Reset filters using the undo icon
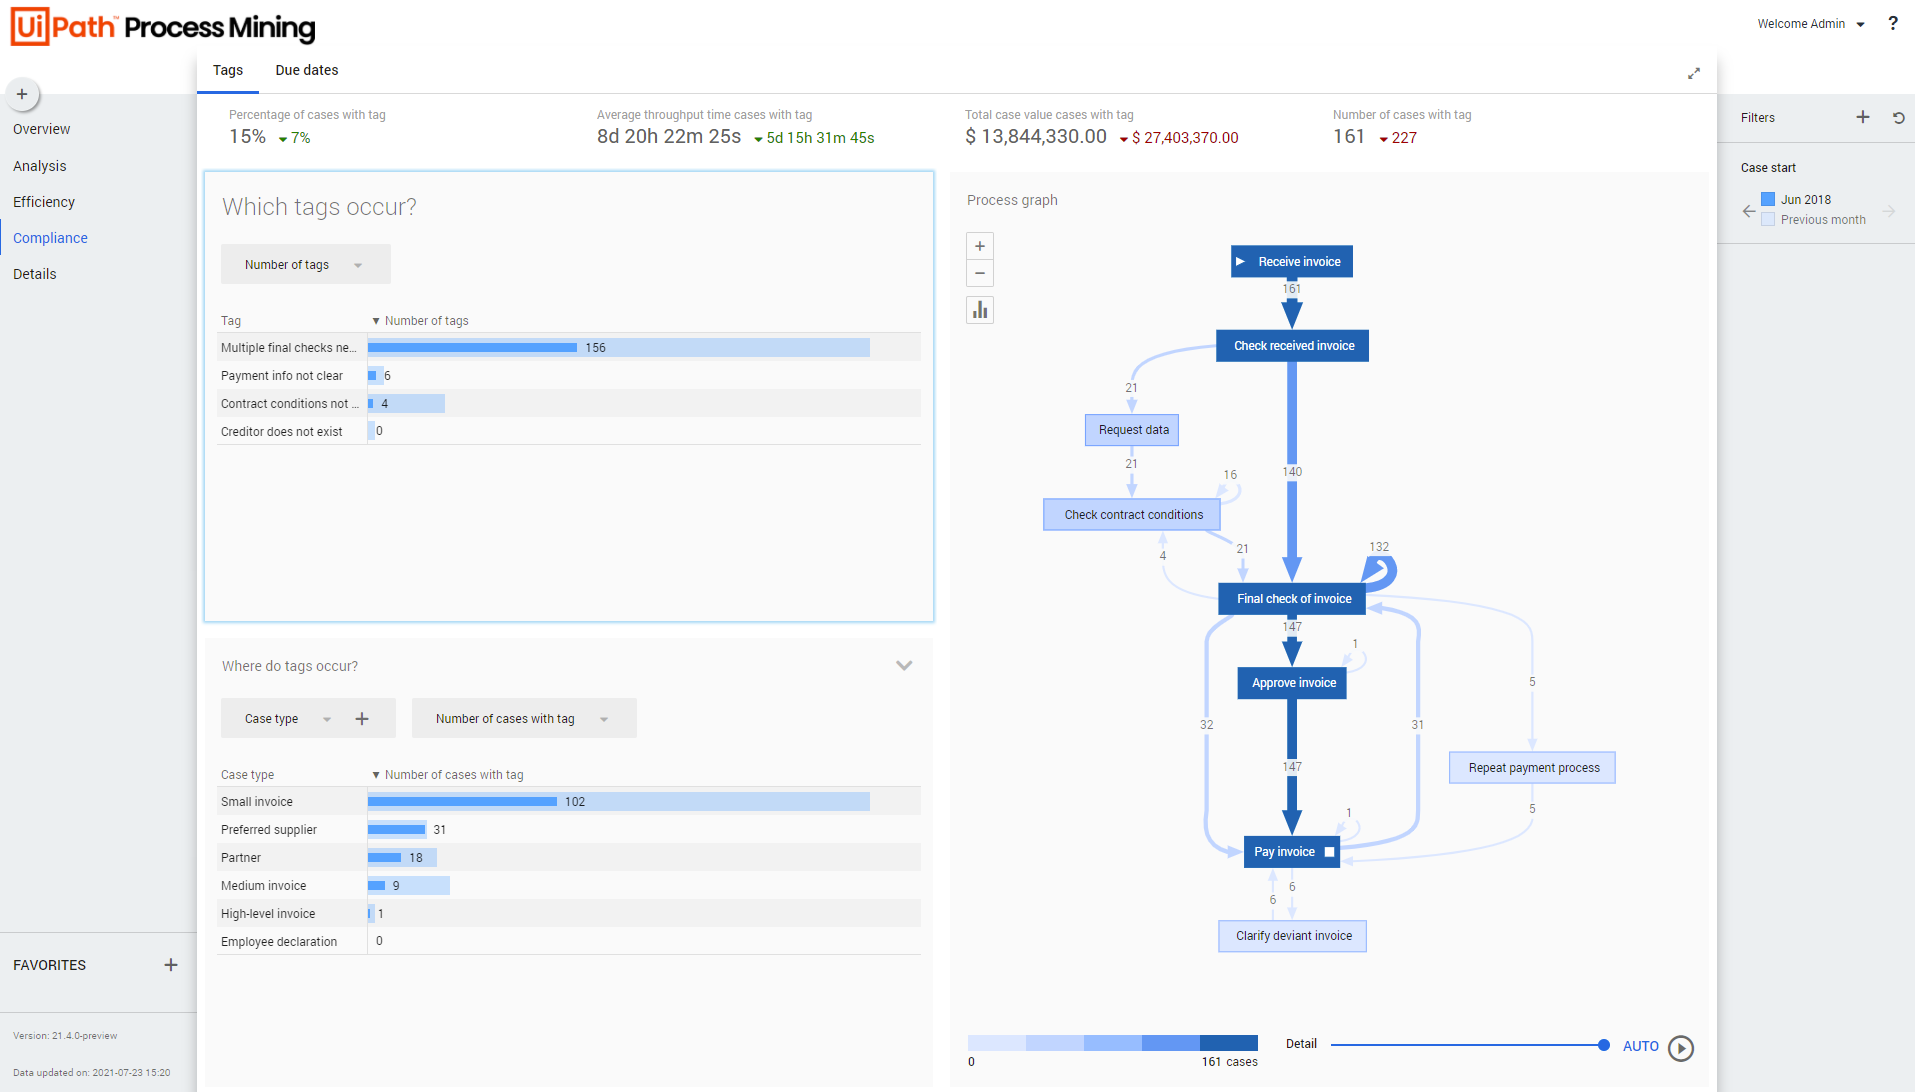1915x1092 pixels. click(x=1898, y=117)
